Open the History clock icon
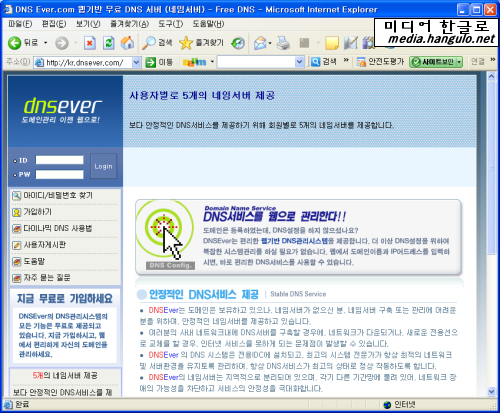This screenshot has height=413, width=500. tap(238, 43)
